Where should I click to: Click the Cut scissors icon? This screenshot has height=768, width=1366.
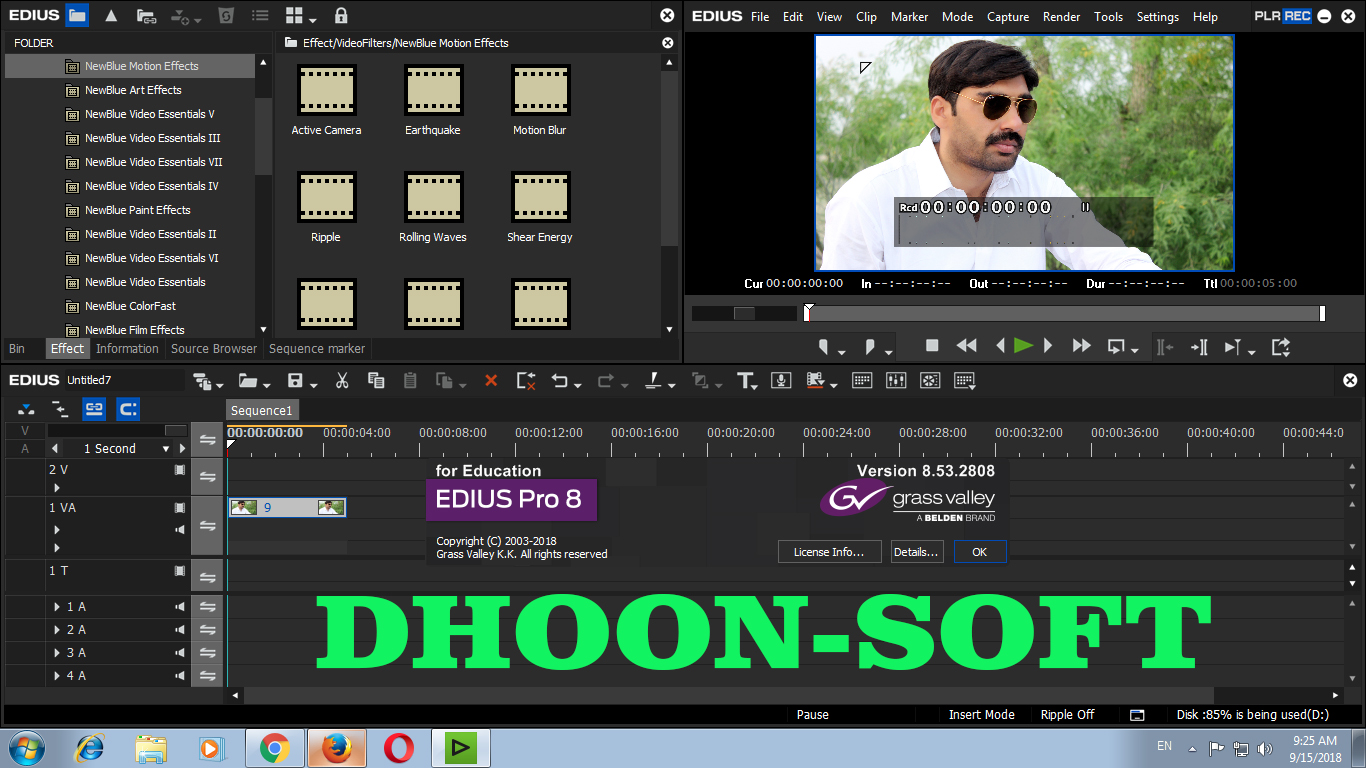(x=342, y=380)
